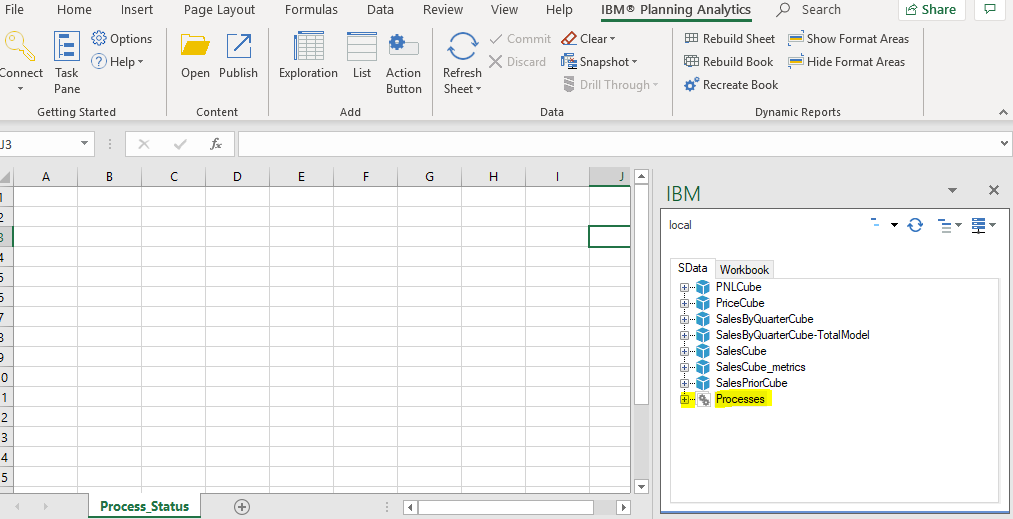
Task: Close the IBM task pane
Action: (994, 190)
